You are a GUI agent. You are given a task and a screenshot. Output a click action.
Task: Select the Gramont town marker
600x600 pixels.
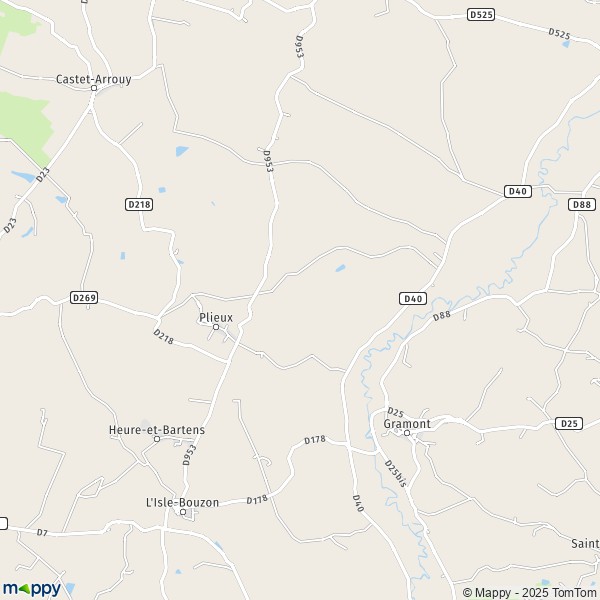coord(407,433)
